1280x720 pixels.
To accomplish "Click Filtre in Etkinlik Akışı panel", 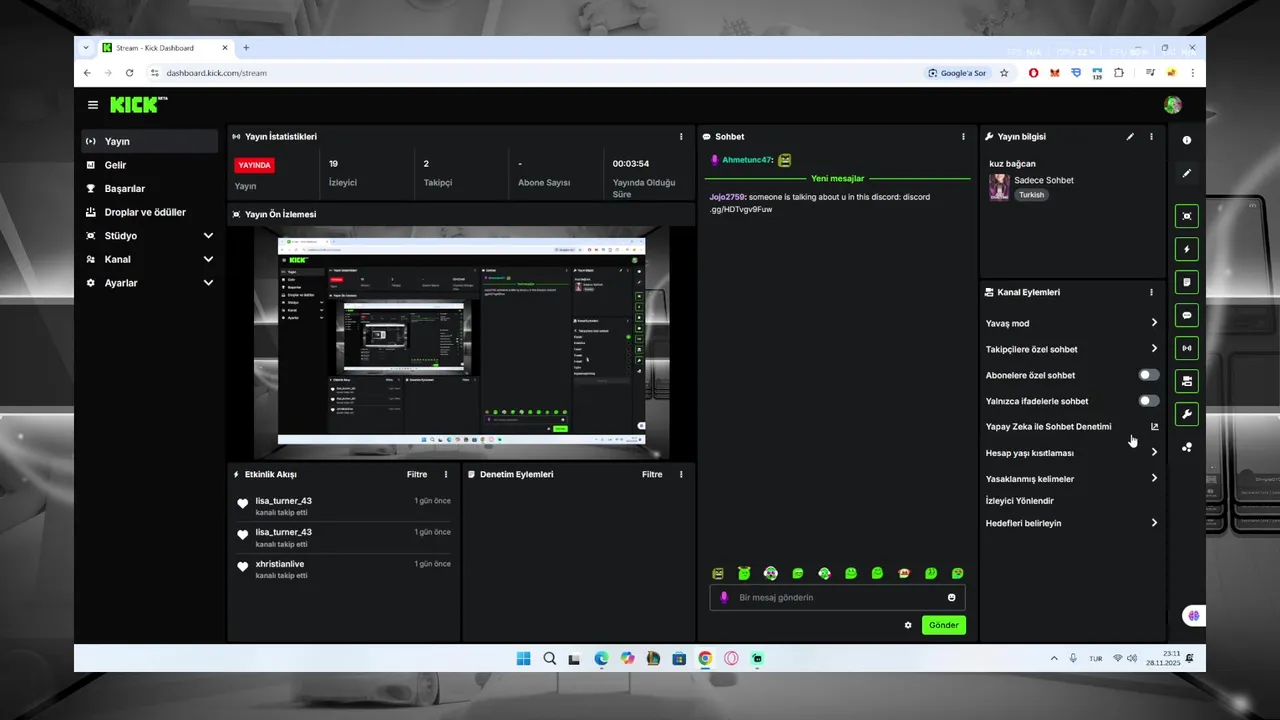I will click(x=417, y=474).
